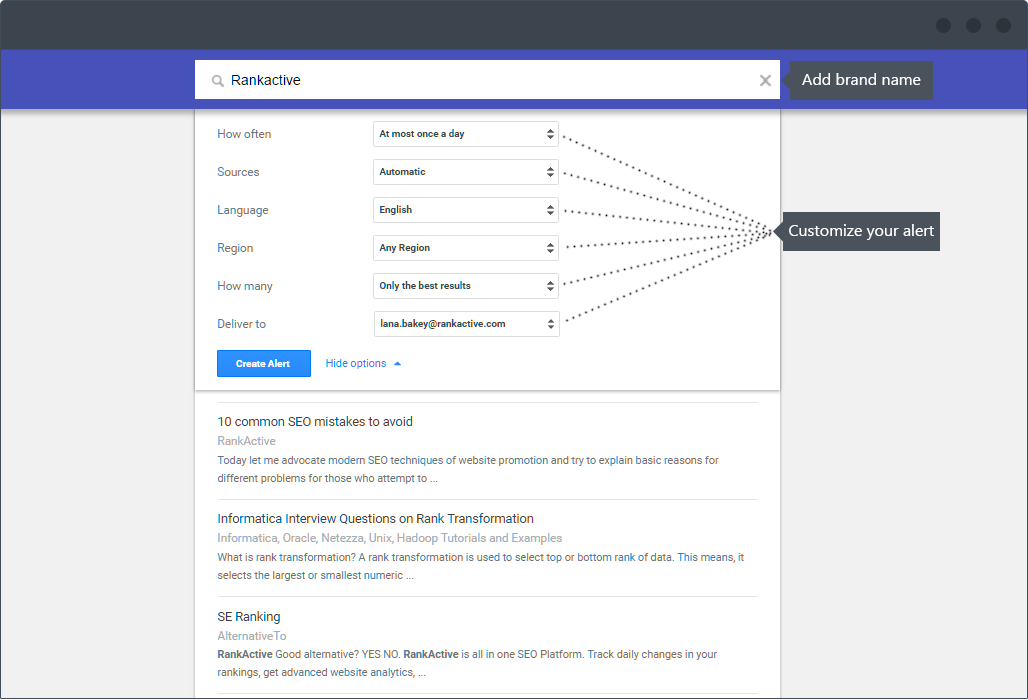1028x700 pixels.
Task: Focus the search field containing Rankactive
Action: coord(487,80)
